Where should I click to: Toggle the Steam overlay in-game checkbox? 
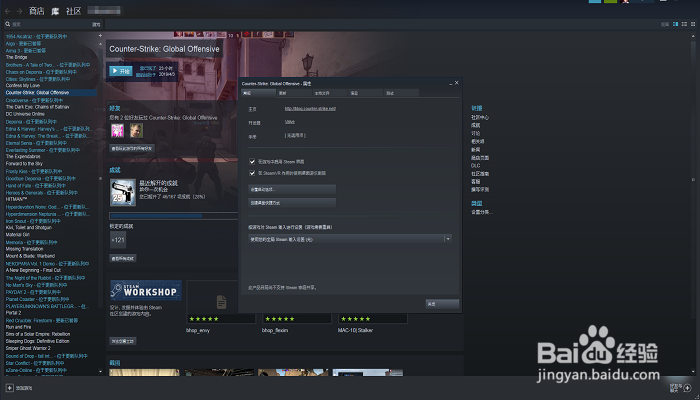(x=252, y=162)
